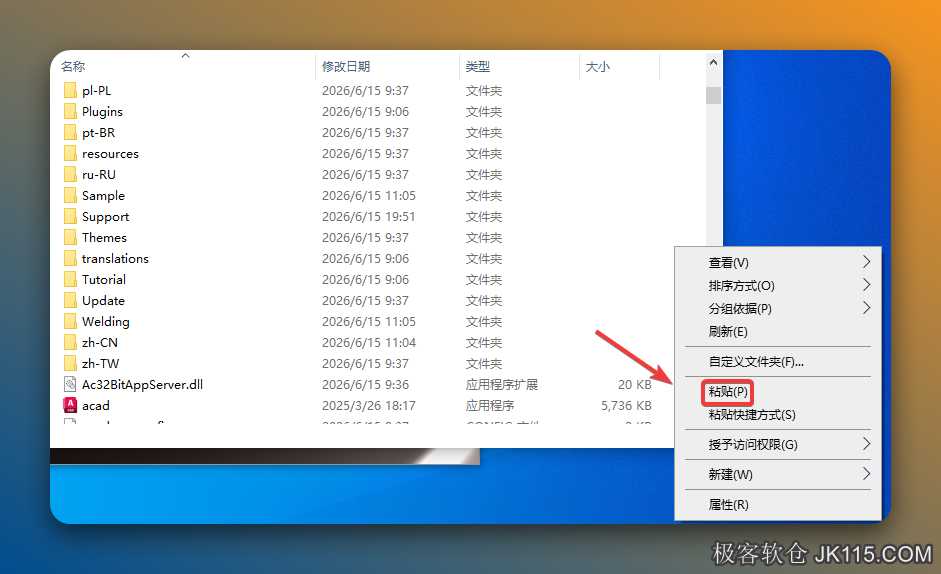Open Properties (属性) from context menu
The height and width of the screenshot is (574, 941).
tap(729, 505)
